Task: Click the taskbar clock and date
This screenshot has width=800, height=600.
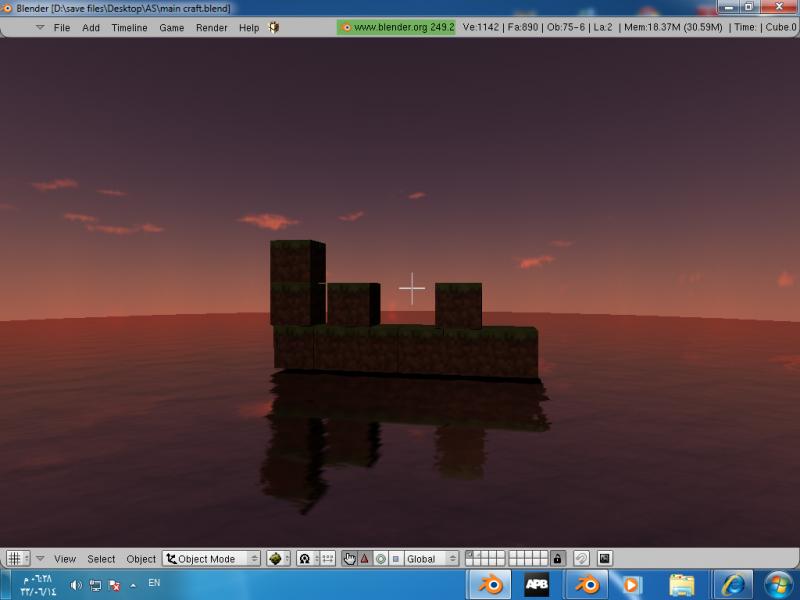Action: point(38,585)
